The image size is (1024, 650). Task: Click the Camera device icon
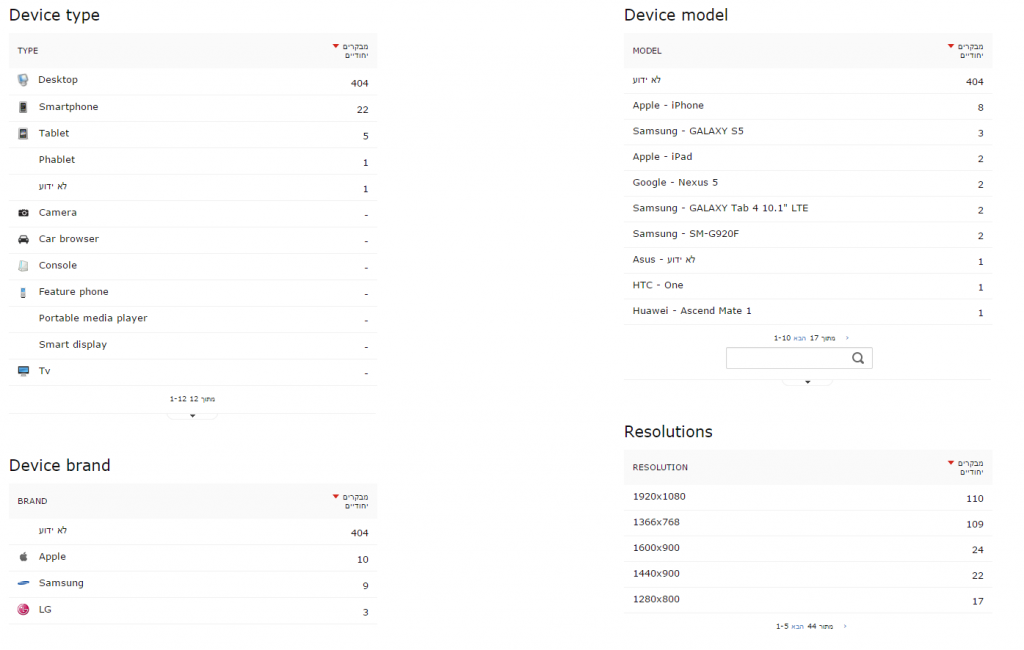tap(24, 213)
